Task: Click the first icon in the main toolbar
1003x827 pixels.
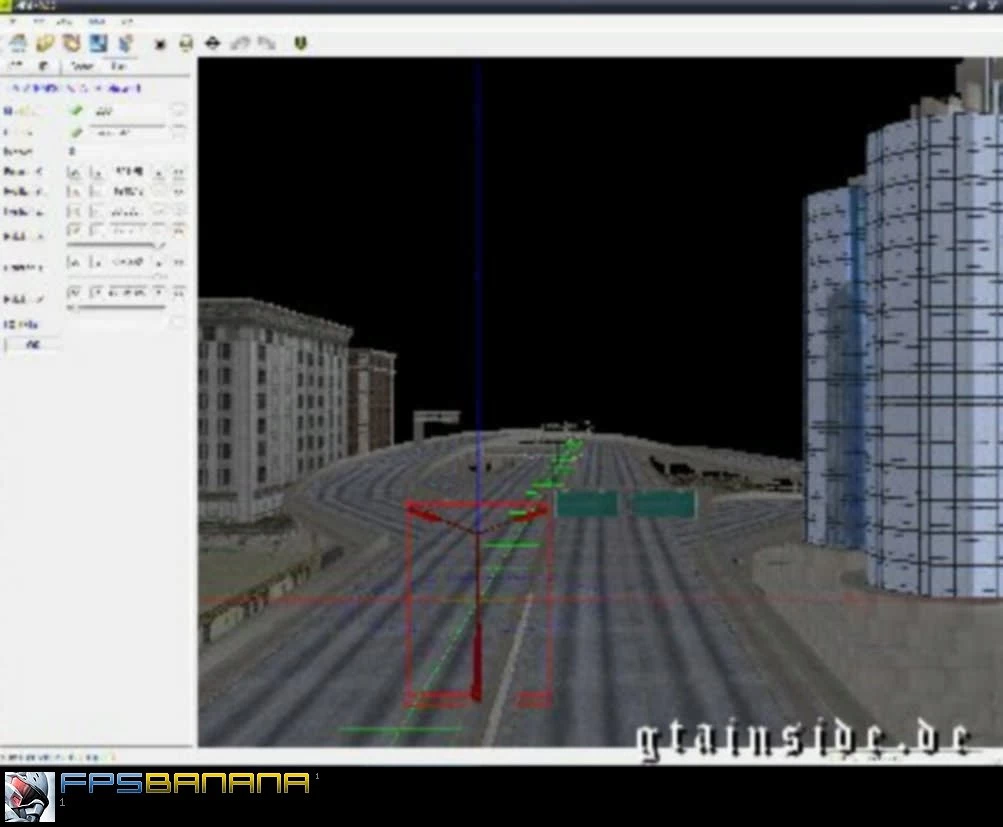Action: click(x=19, y=43)
